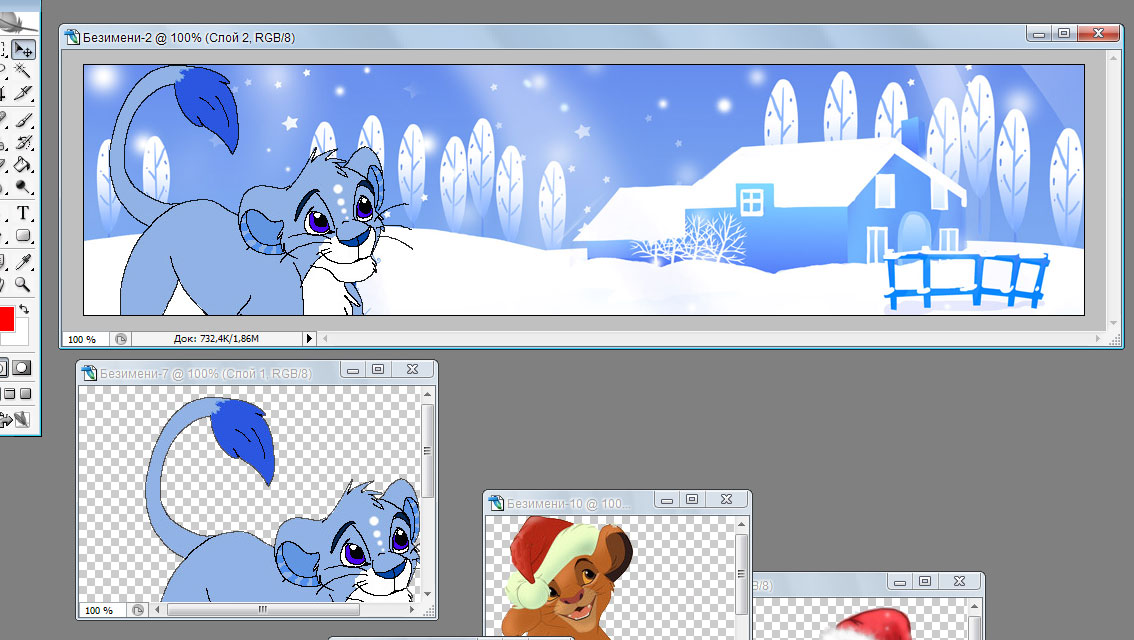The height and width of the screenshot is (640, 1134).
Task: Click the Док: 732,4К/1,86М status text
Action: click(x=216, y=338)
